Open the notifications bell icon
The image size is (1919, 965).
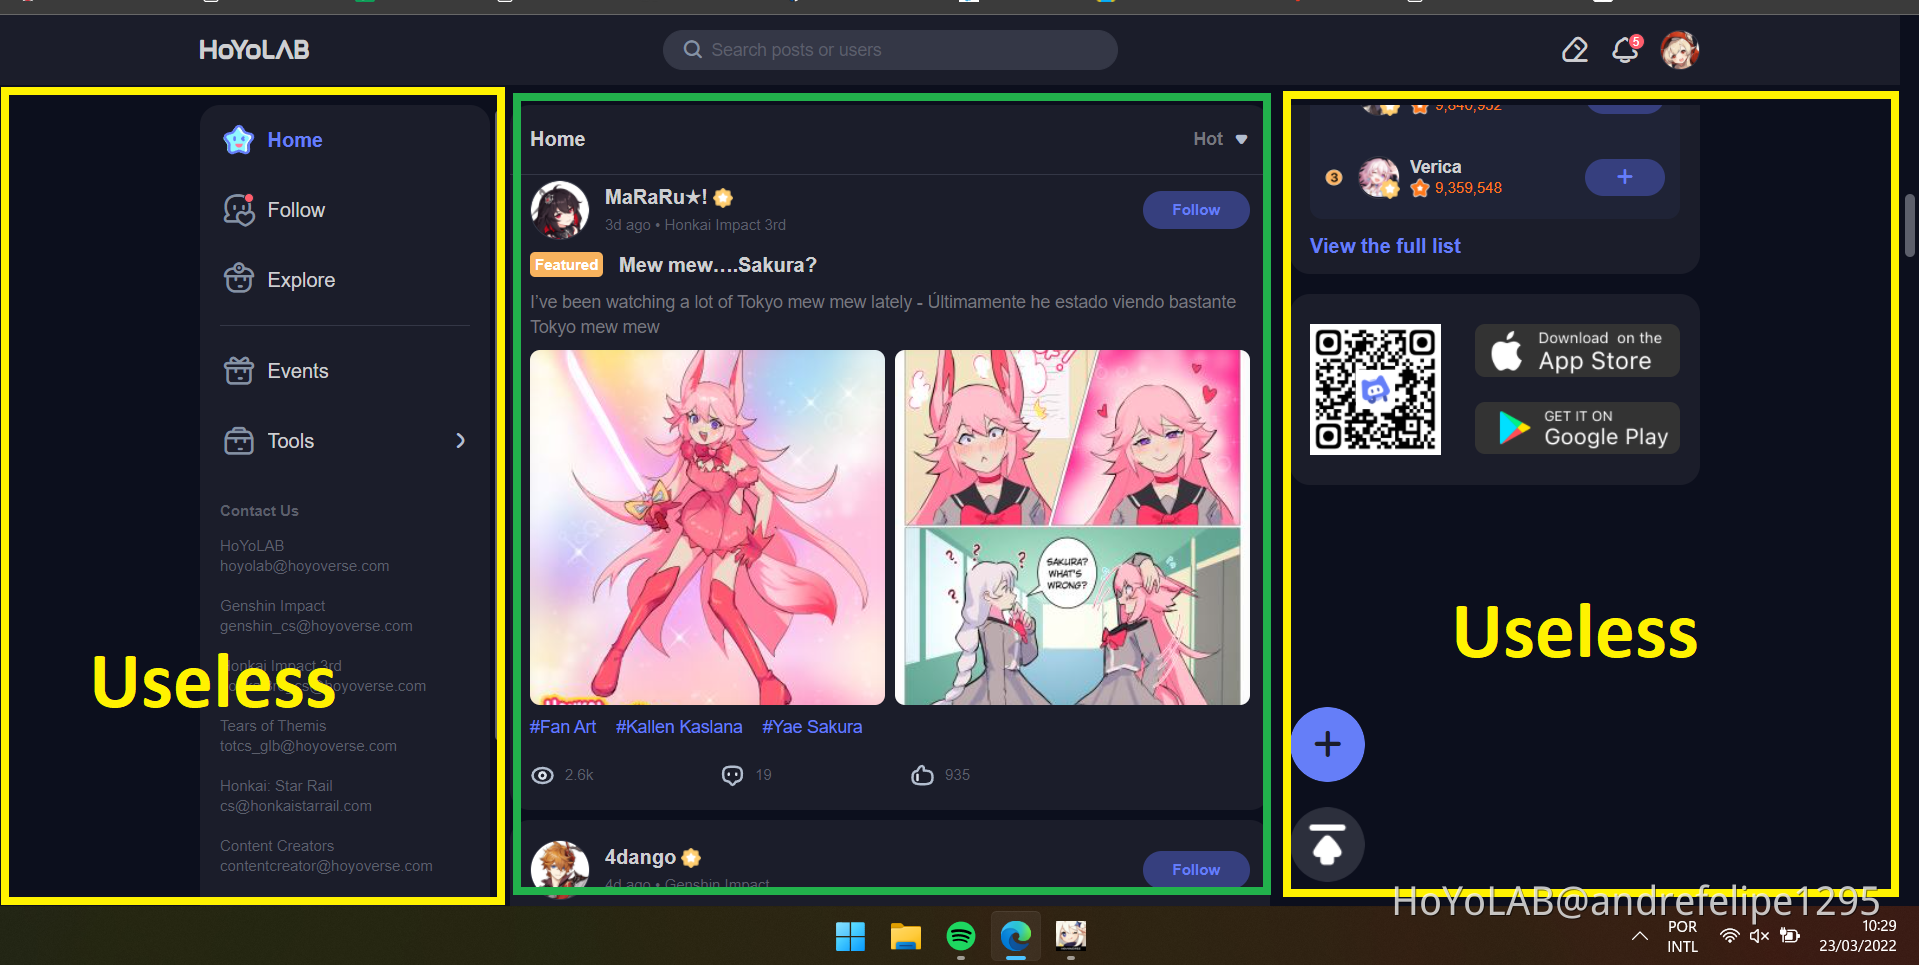point(1625,50)
